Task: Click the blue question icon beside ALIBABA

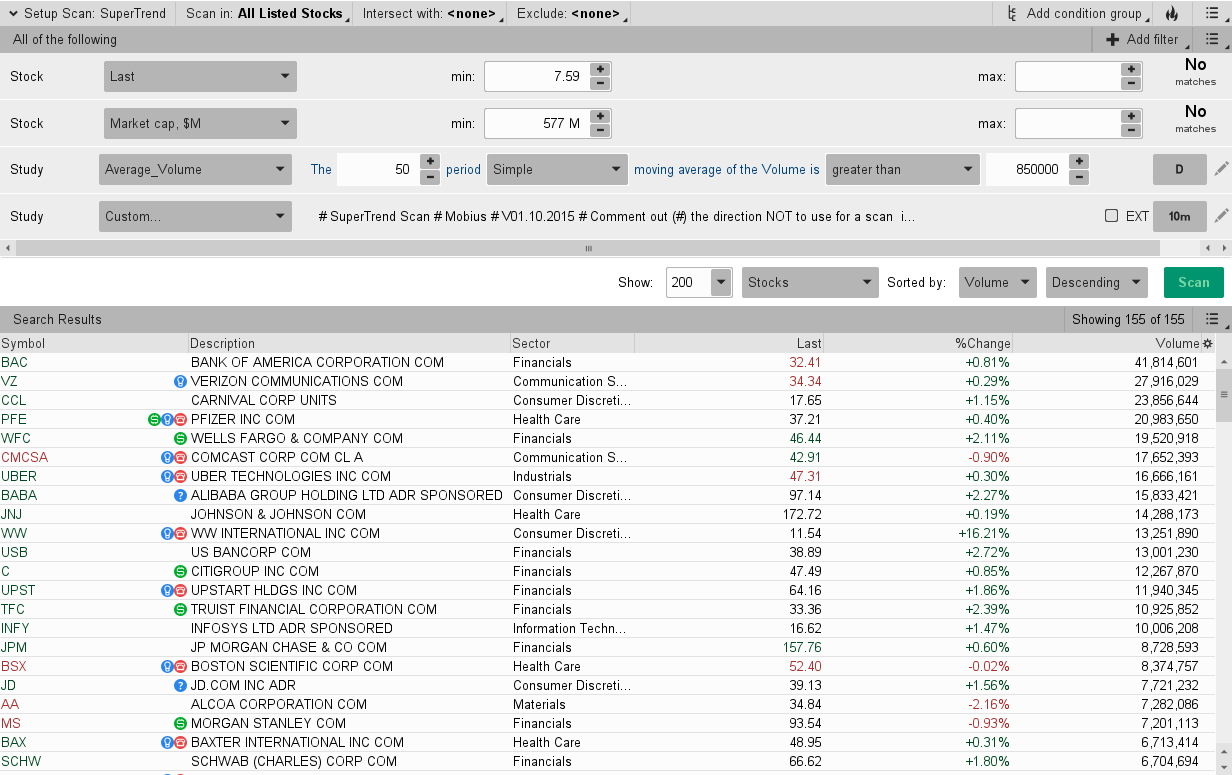Action: [x=181, y=495]
